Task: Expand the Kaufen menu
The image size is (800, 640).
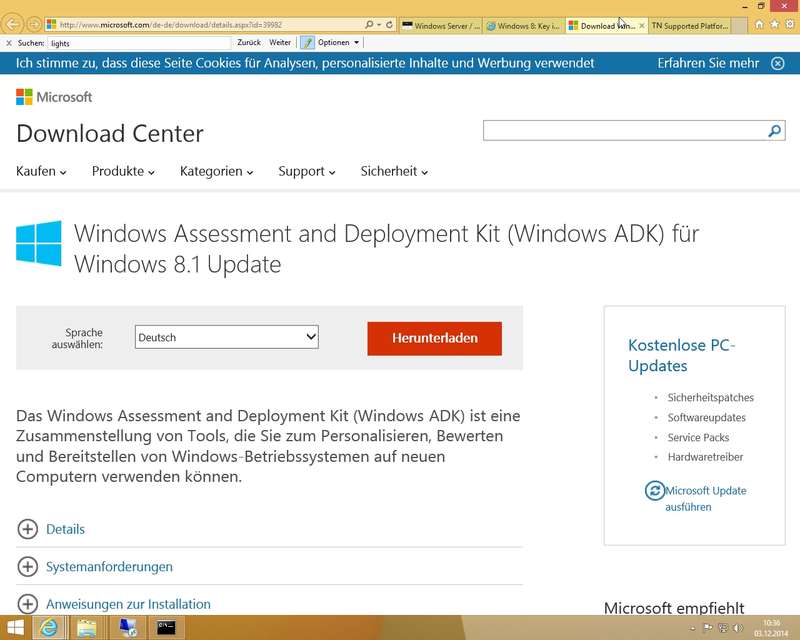Action: [41, 171]
